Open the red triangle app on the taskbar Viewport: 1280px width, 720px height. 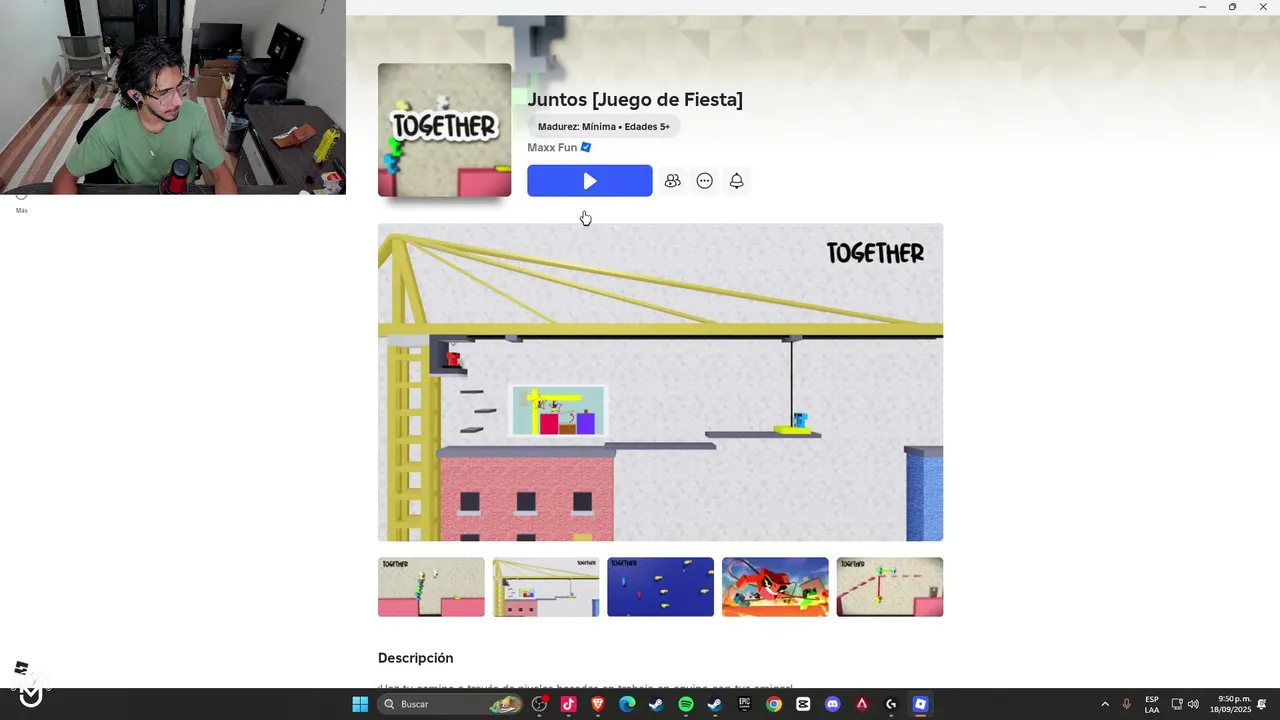[862, 704]
